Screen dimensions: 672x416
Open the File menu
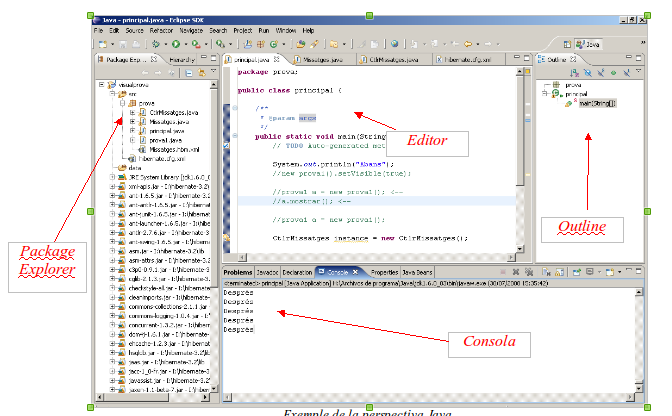tap(98, 30)
